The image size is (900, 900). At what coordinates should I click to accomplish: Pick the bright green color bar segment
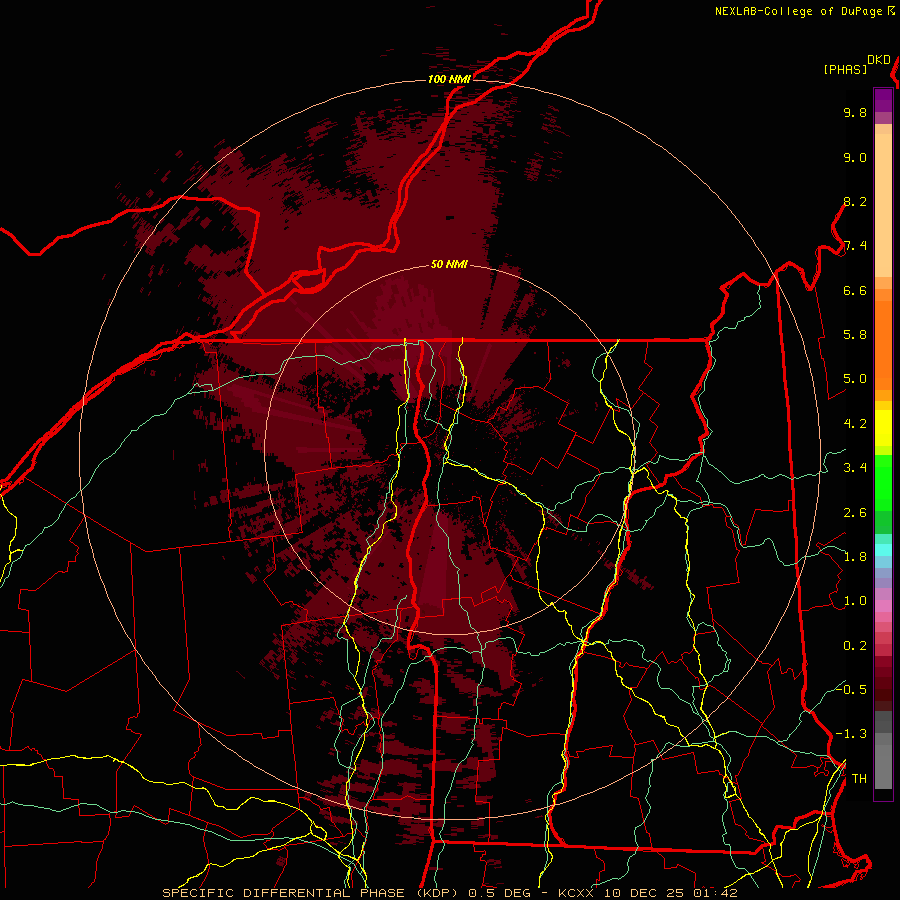coord(883,482)
